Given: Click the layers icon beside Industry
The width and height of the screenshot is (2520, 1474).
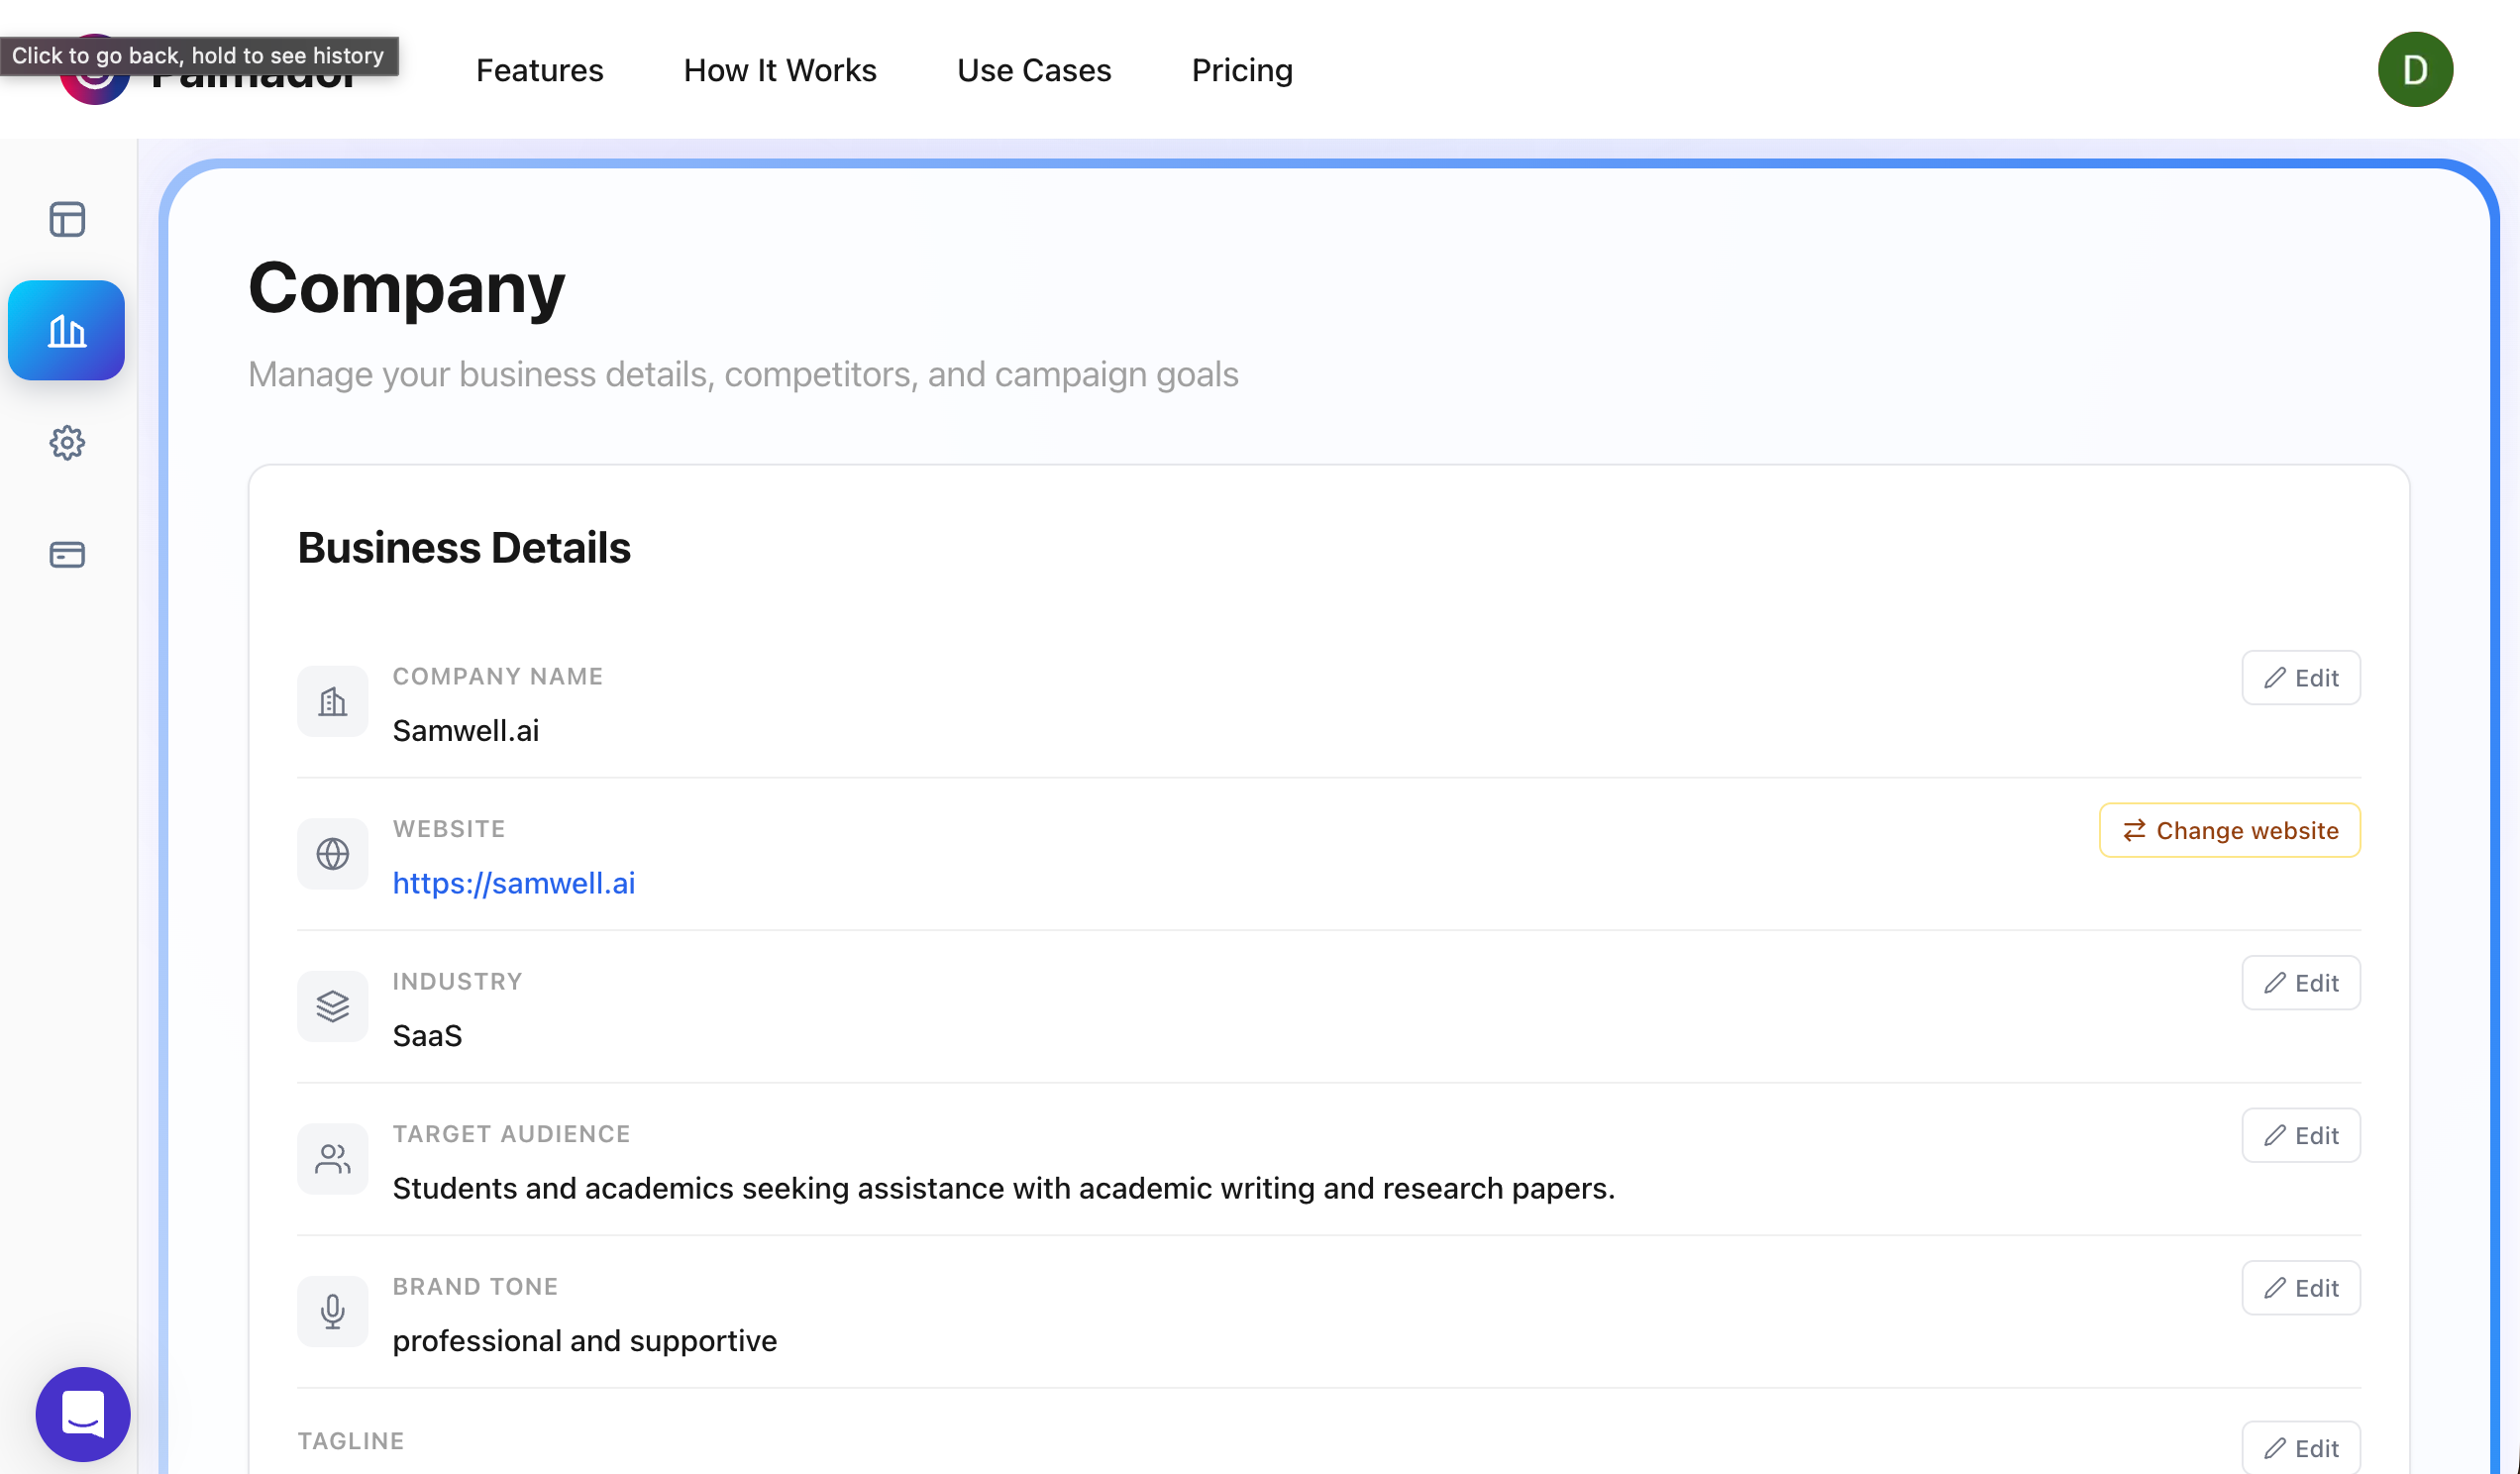Looking at the screenshot, I should [333, 1007].
